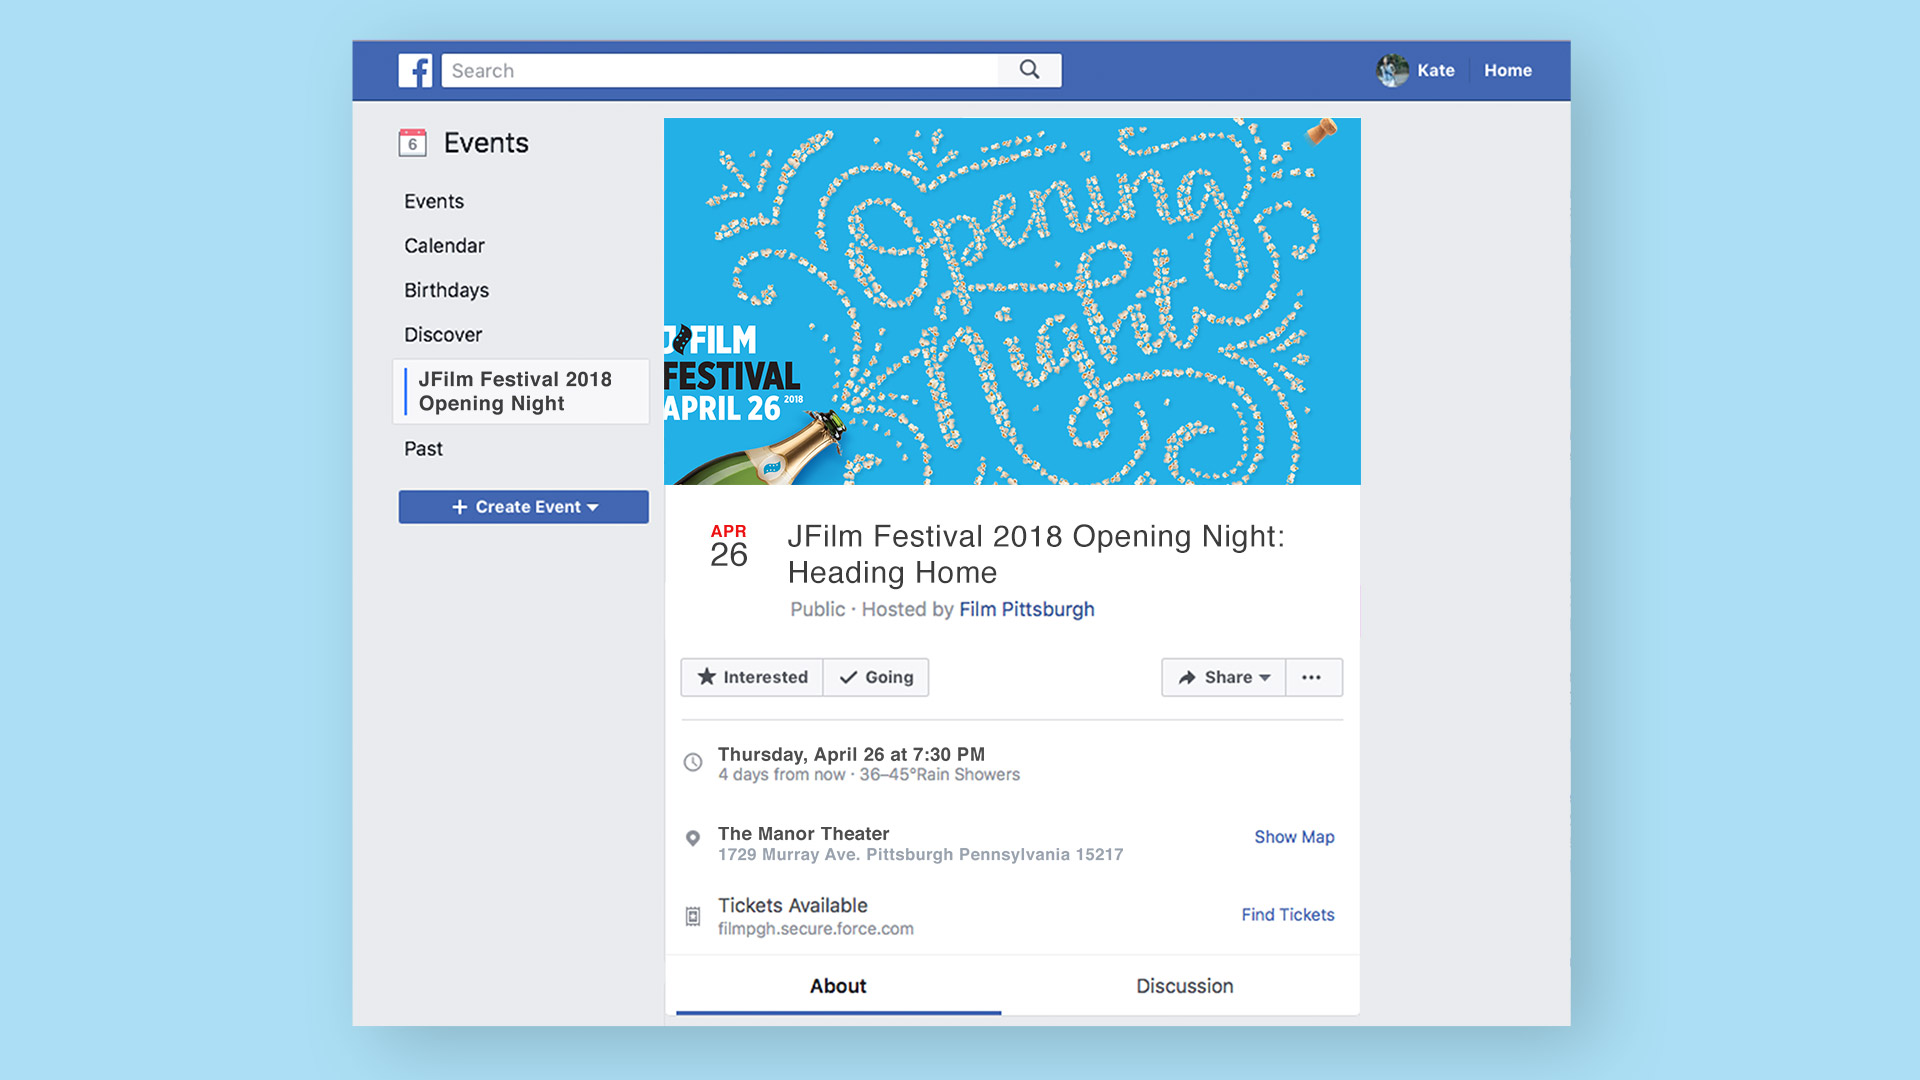Screen dimensions: 1920x1080
Task: Open the Share dropdown
Action: point(1224,677)
